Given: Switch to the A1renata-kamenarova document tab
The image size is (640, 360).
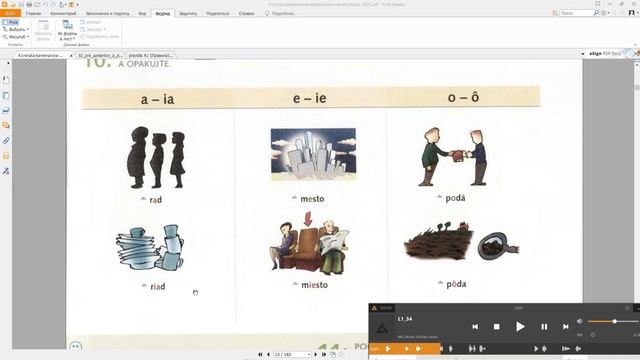Looking at the screenshot, I should point(40,55).
